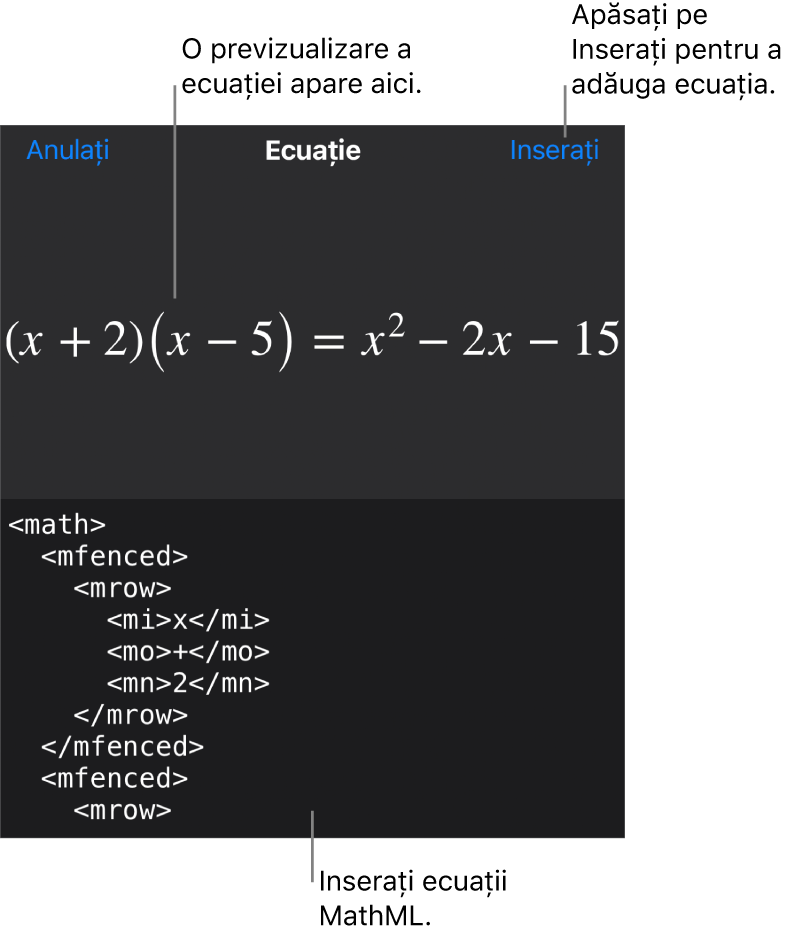This screenshot has height=943, width=796.
Task: Tap Inserați to add the equation
Action: (x=554, y=150)
